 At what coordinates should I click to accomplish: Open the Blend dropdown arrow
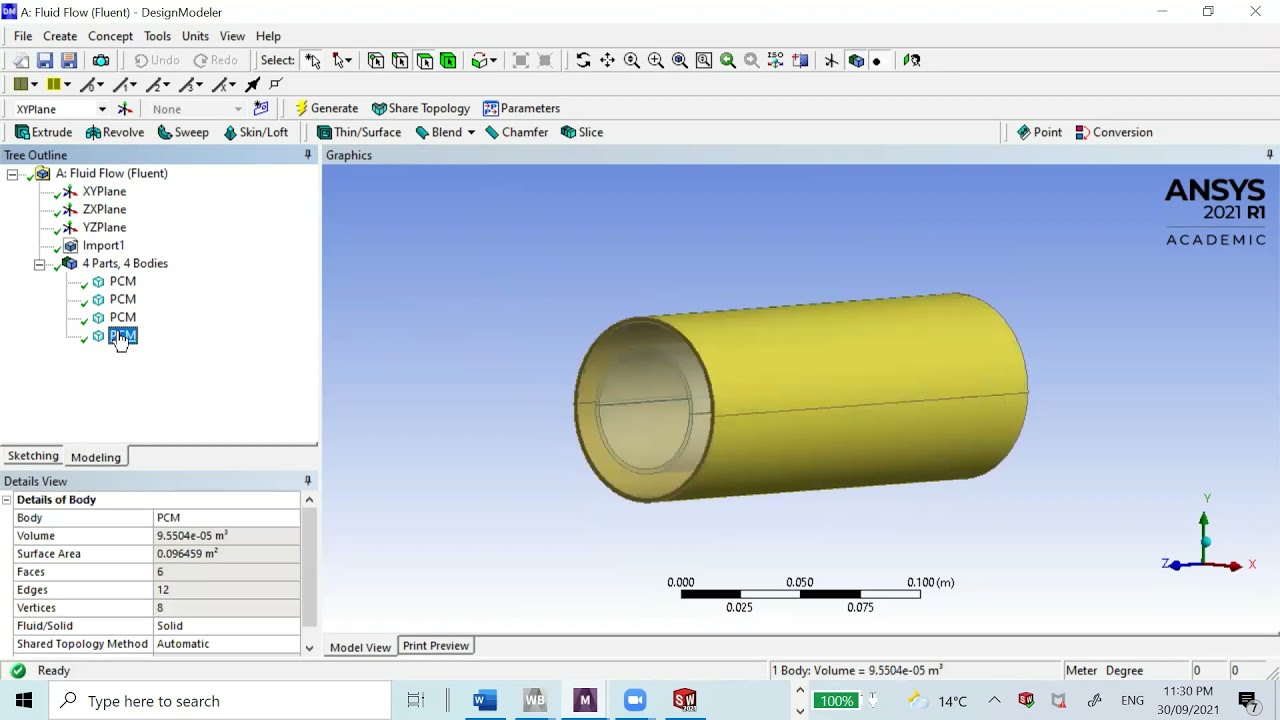coord(471,132)
